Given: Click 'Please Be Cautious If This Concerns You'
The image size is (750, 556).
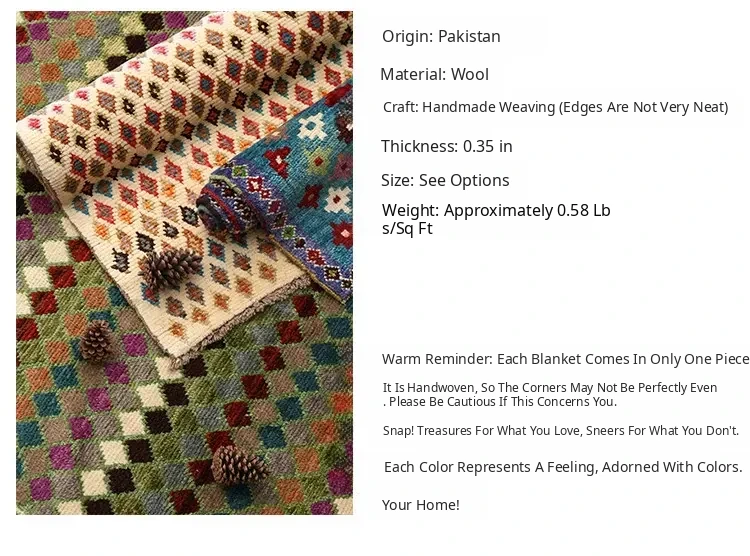Looking at the screenshot, I should [x=500, y=402].
